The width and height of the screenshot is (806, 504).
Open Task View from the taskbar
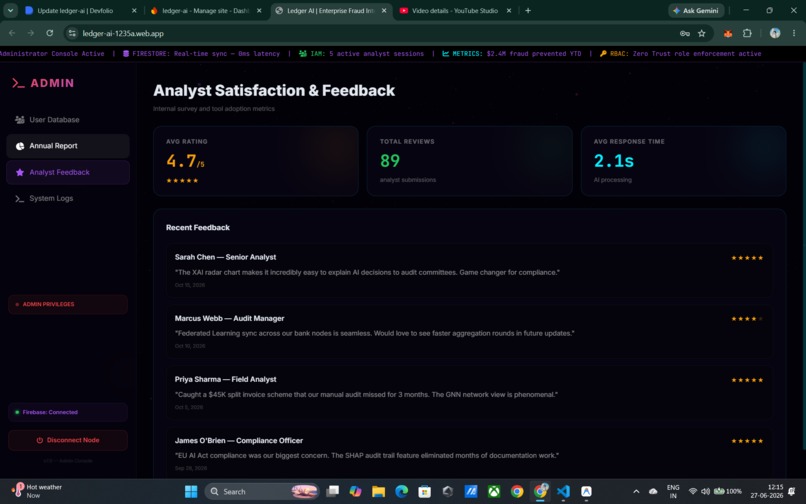(333, 492)
